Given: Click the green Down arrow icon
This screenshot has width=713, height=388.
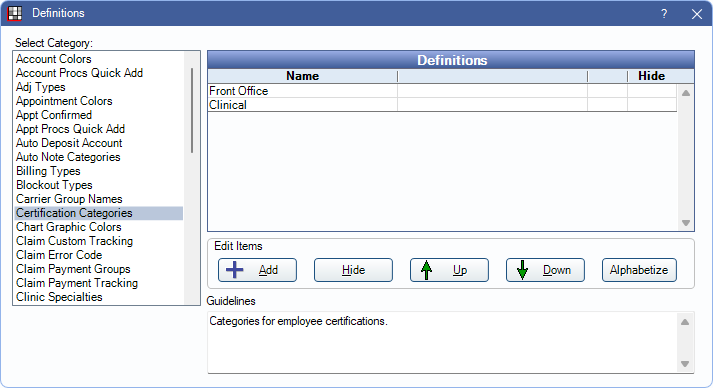Looking at the screenshot, I should [522, 270].
